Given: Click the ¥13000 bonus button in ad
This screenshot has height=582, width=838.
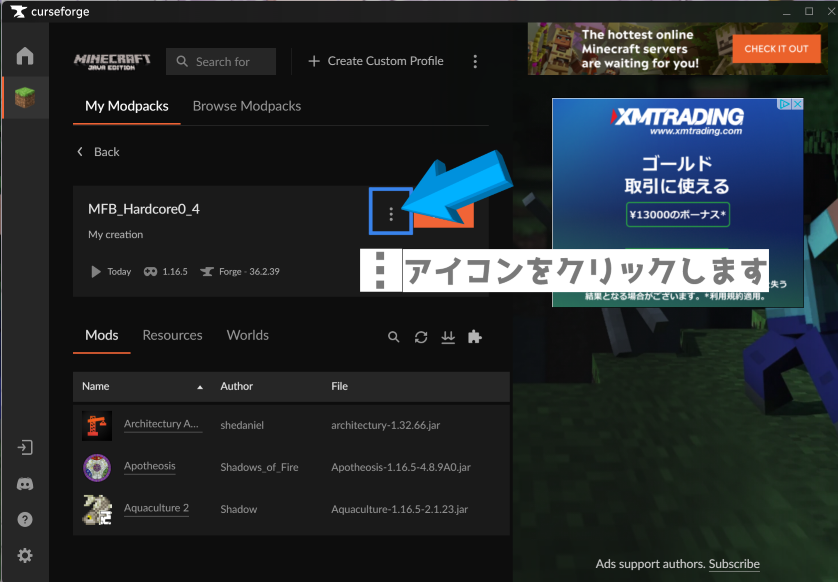Looking at the screenshot, I should (x=678, y=214).
